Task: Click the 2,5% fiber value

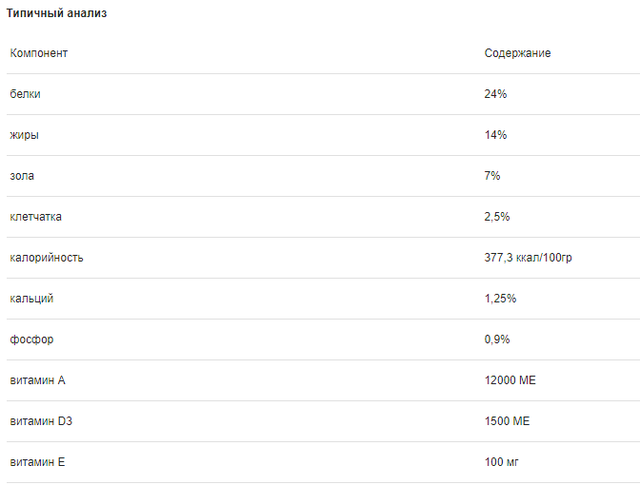Action: 497,216
